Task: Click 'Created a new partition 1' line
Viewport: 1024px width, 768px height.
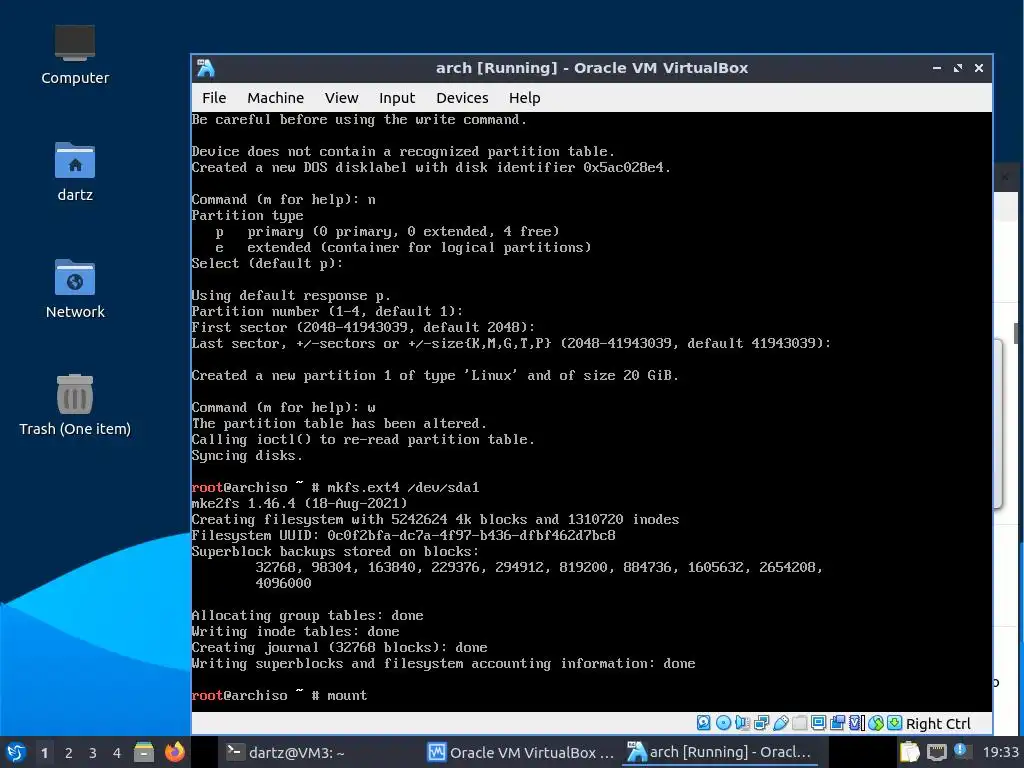Action: click(x=435, y=376)
